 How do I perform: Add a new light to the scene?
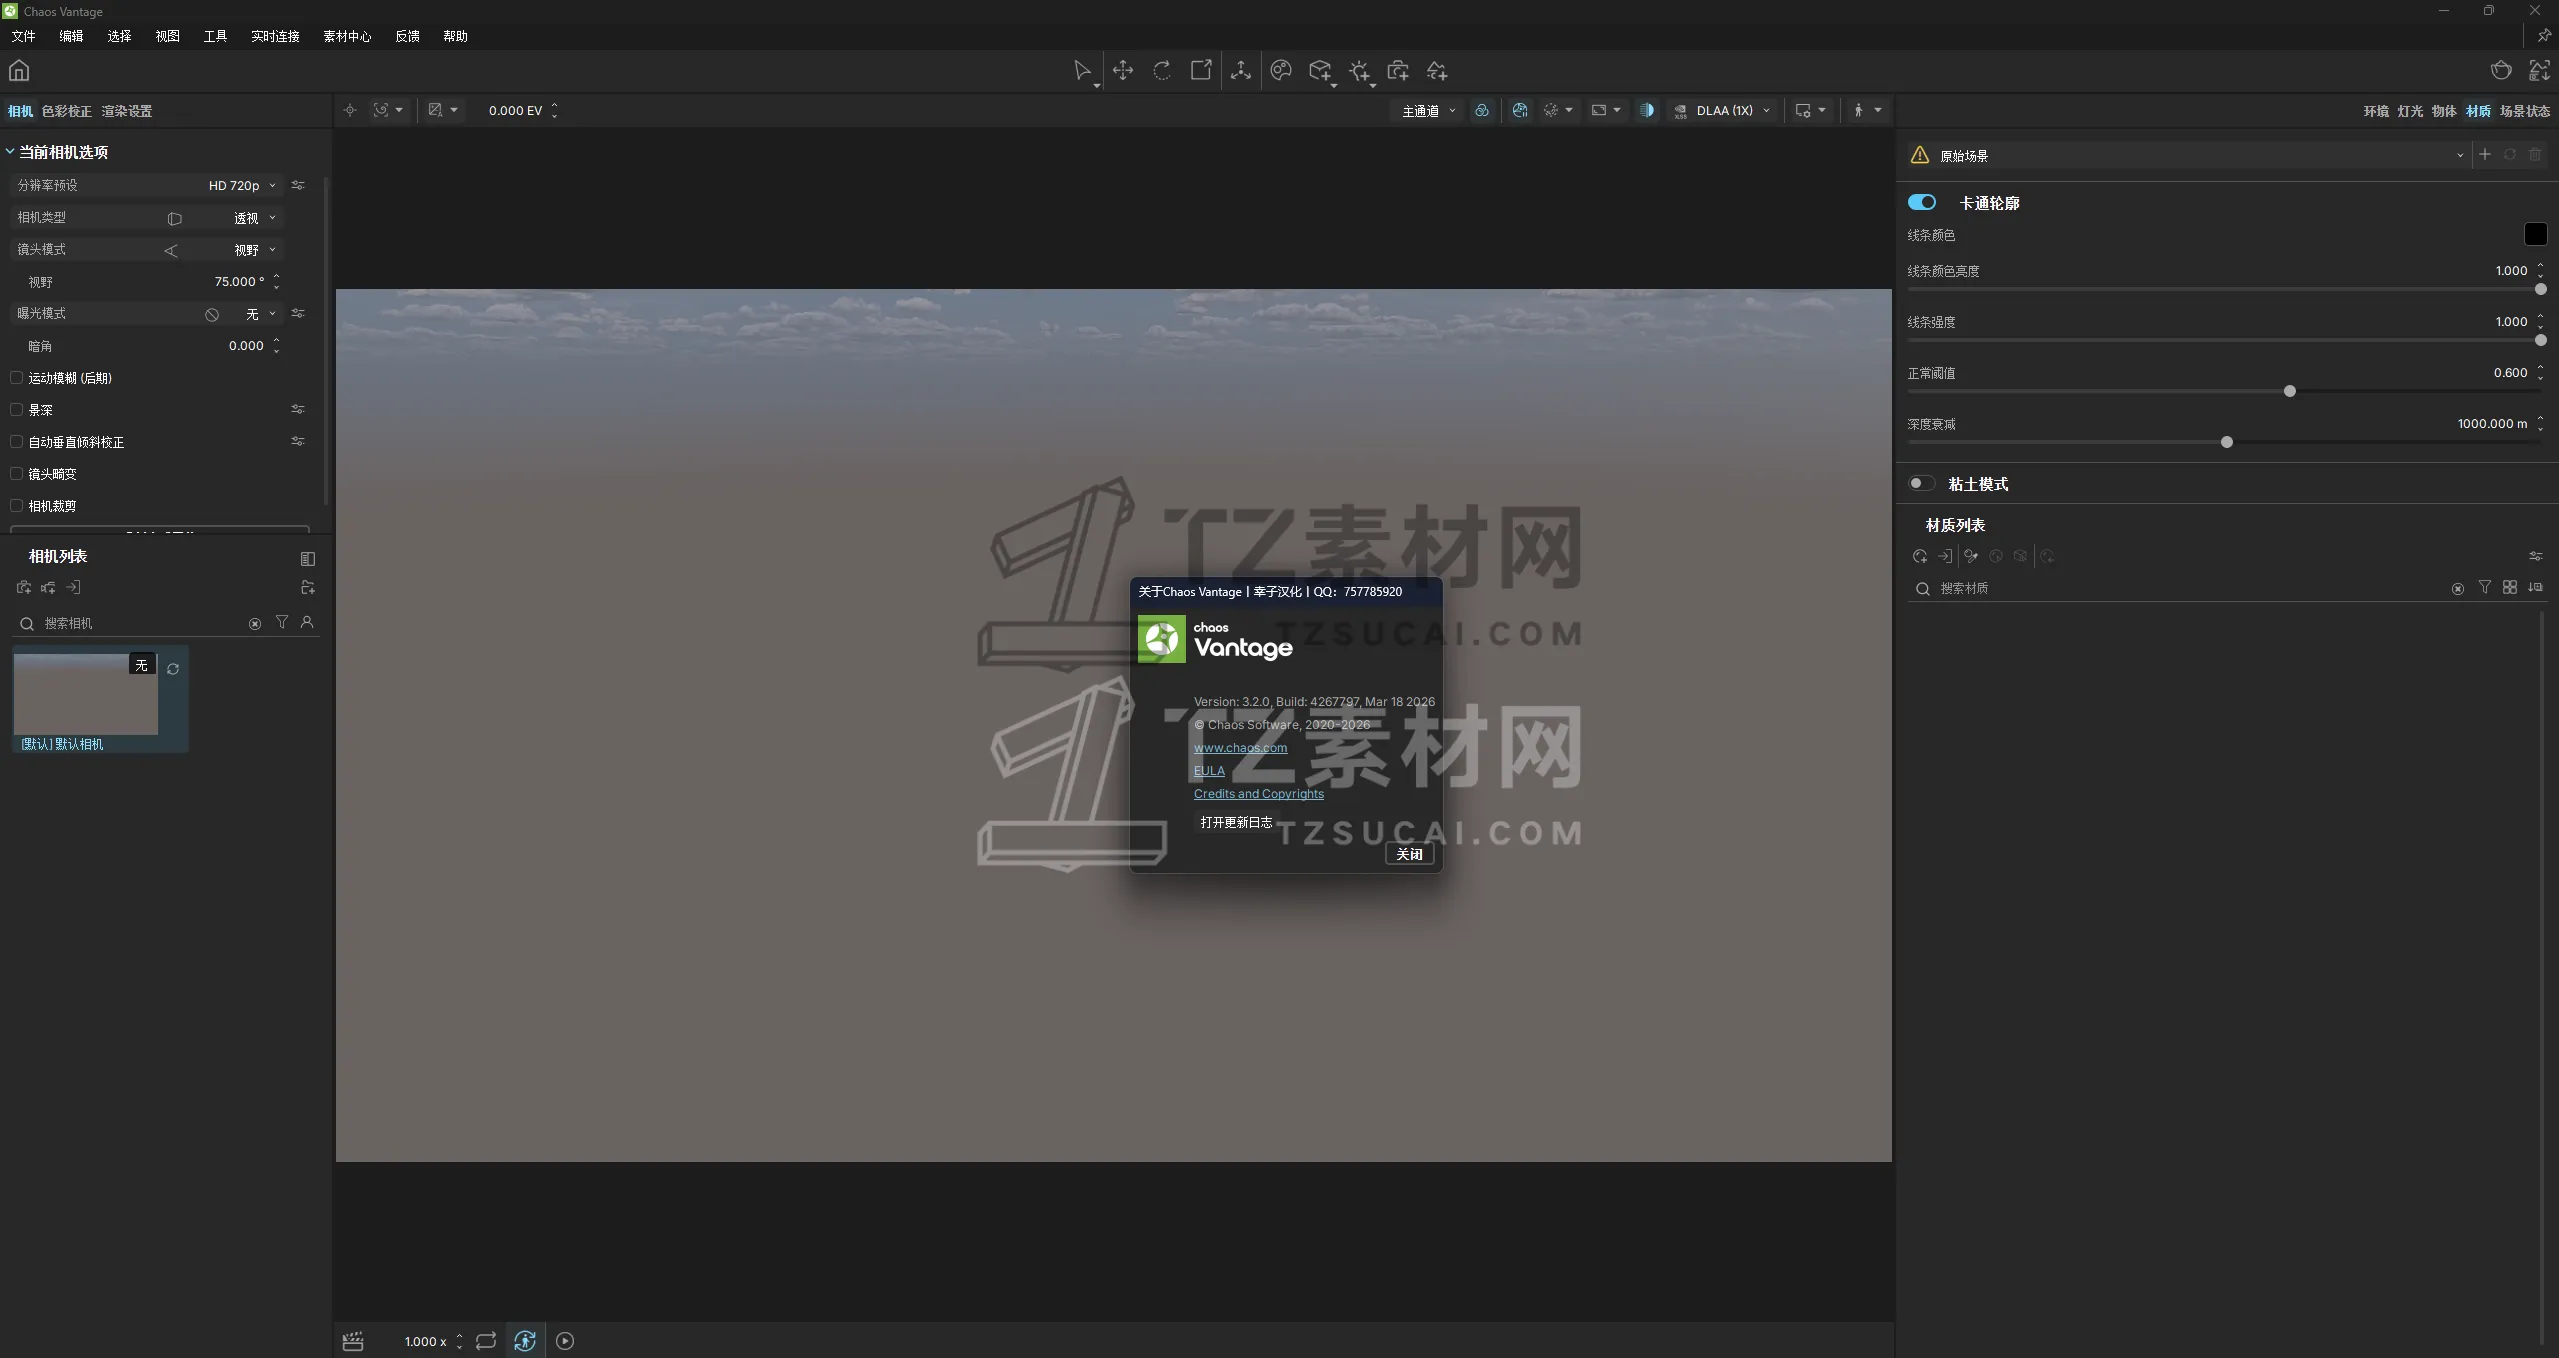(x=1361, y=70)
